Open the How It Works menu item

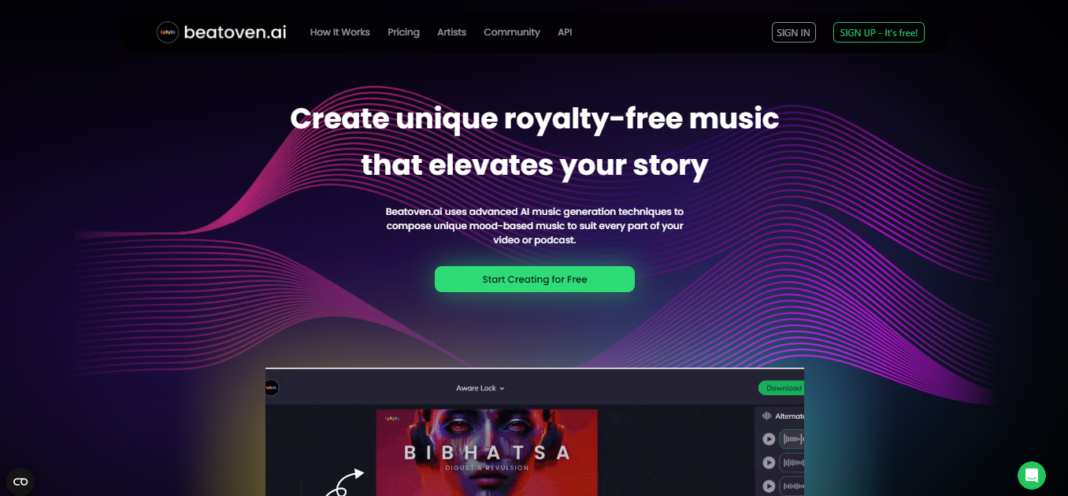point(340,32)
